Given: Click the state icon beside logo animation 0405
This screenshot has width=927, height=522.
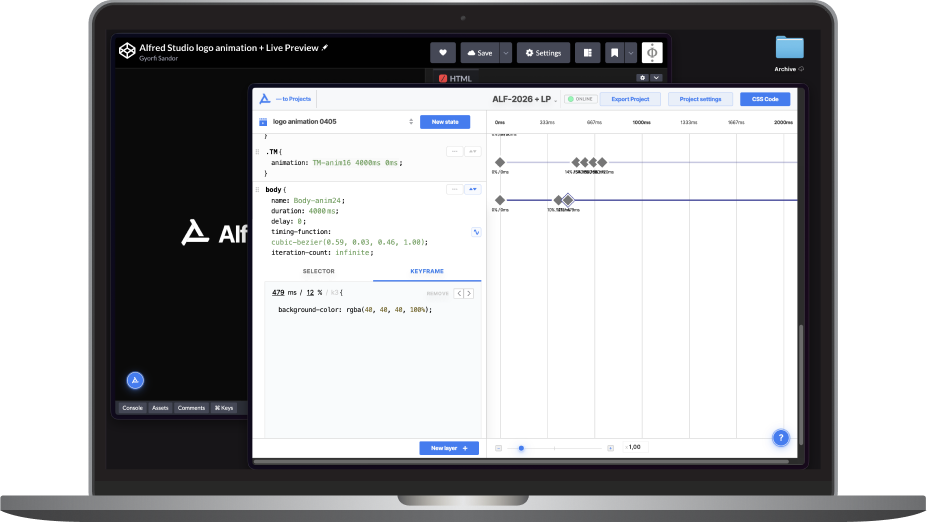Looking at the screenshot, I should click(x=263, y=122).
